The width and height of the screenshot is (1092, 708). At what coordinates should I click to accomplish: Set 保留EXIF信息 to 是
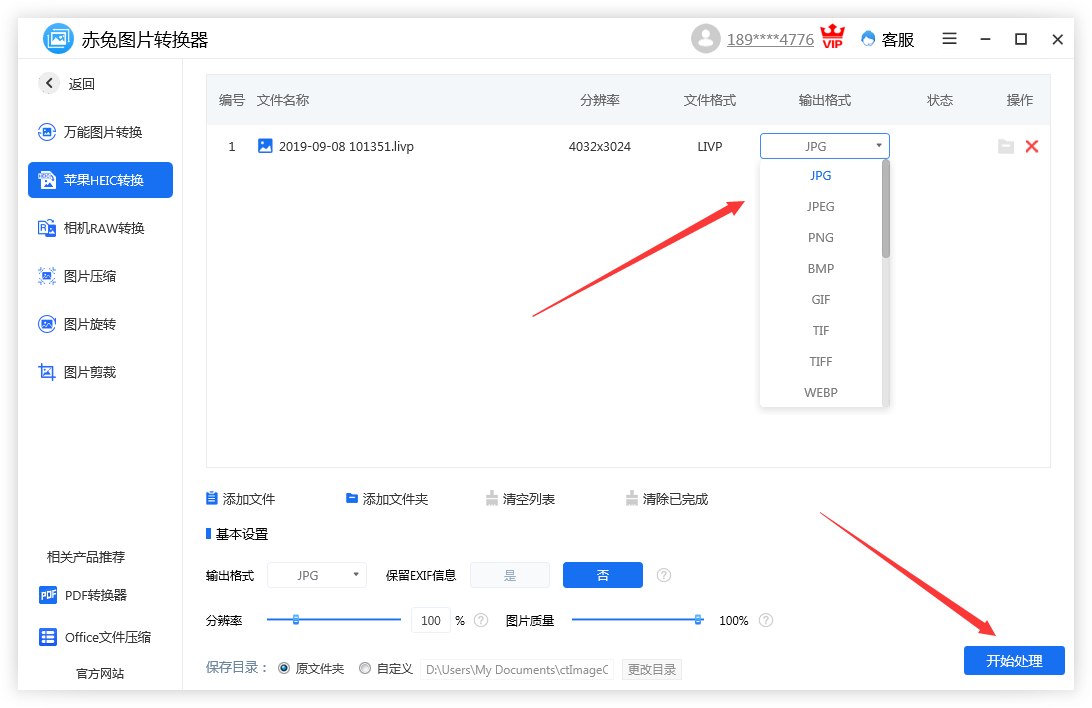(510, 575)
